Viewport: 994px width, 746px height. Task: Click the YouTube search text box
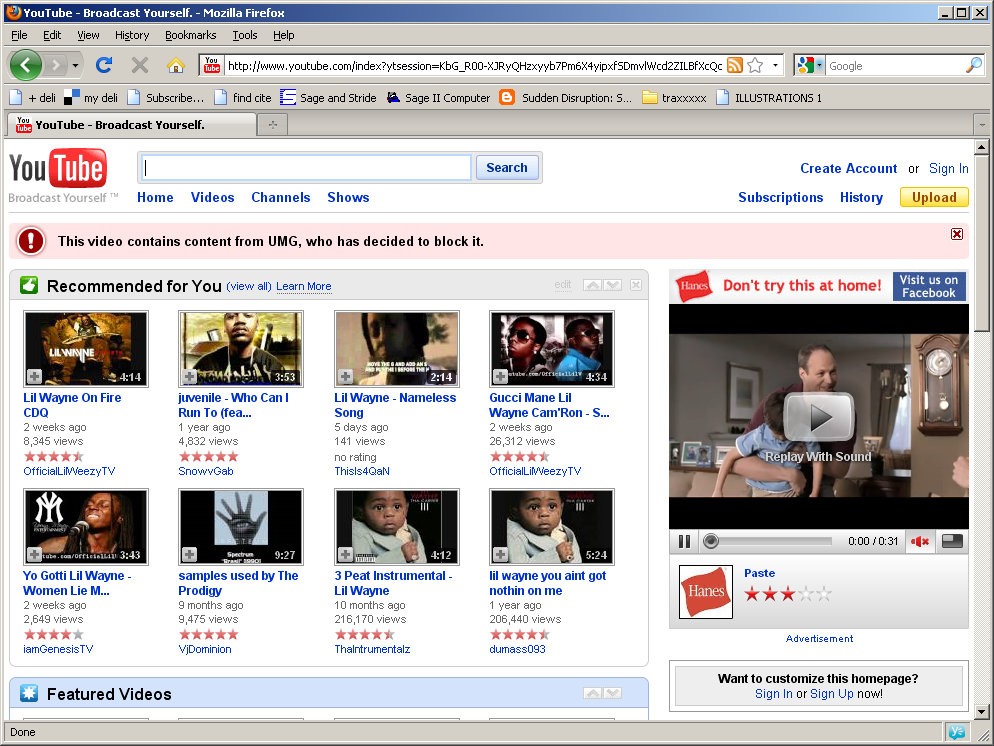(x=306, y=167)
